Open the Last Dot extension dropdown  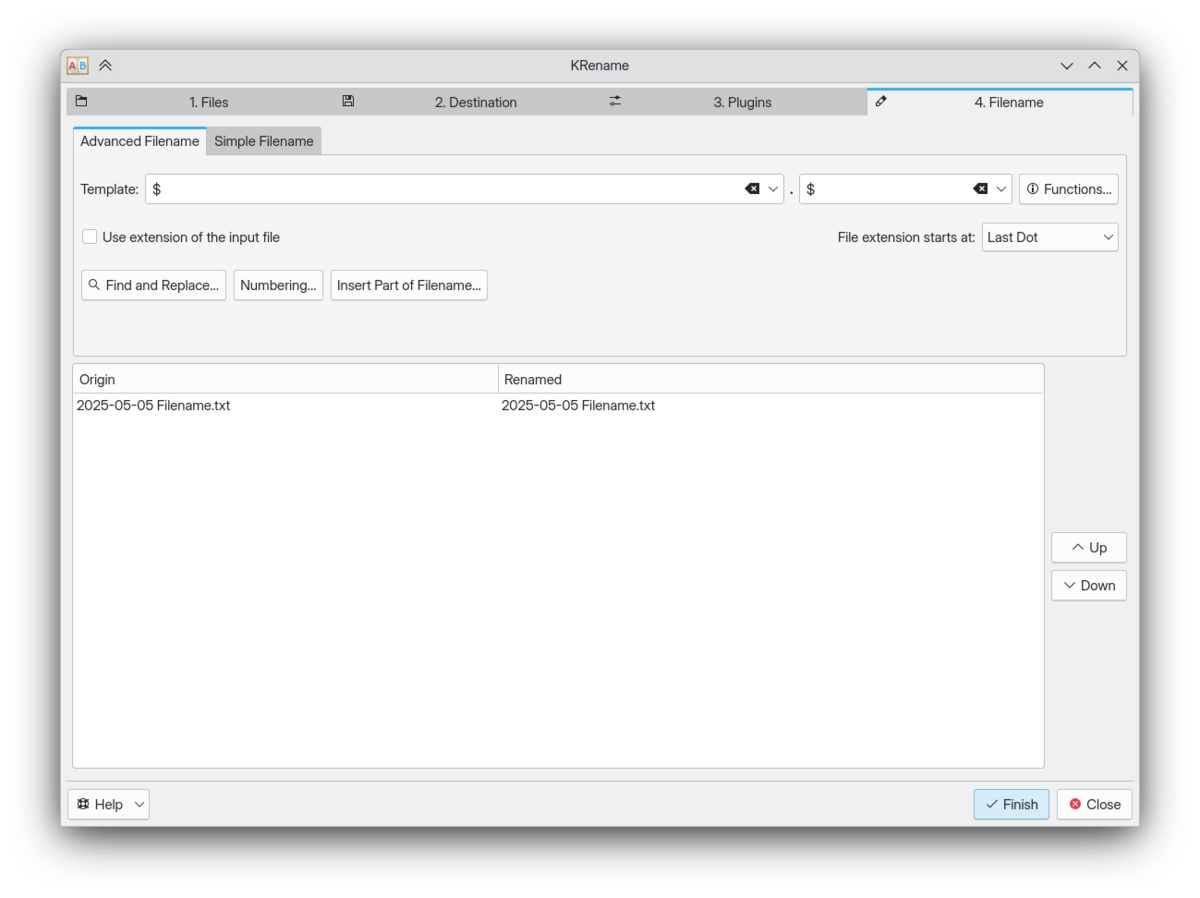[1049, 237]
